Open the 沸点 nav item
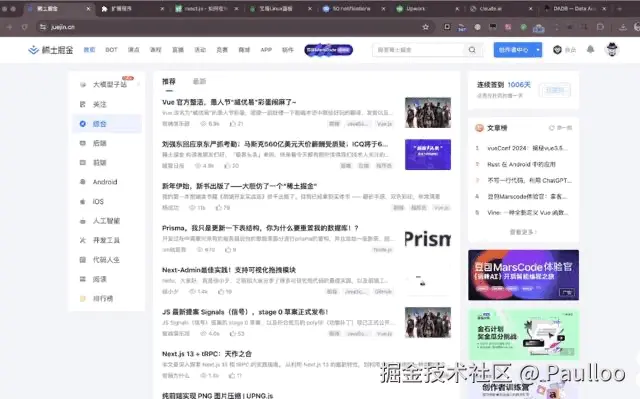This screenshot has width=640, height=399. pos(133,50)
